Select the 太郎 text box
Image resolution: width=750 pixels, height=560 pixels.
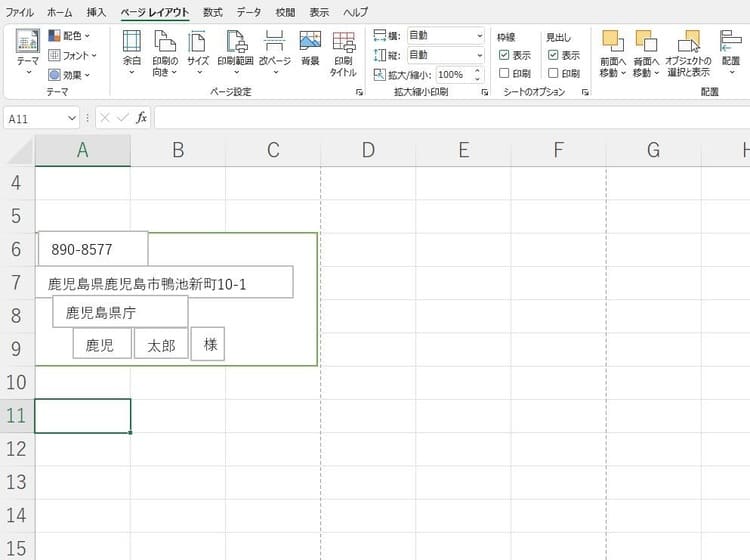click(161, 343)
